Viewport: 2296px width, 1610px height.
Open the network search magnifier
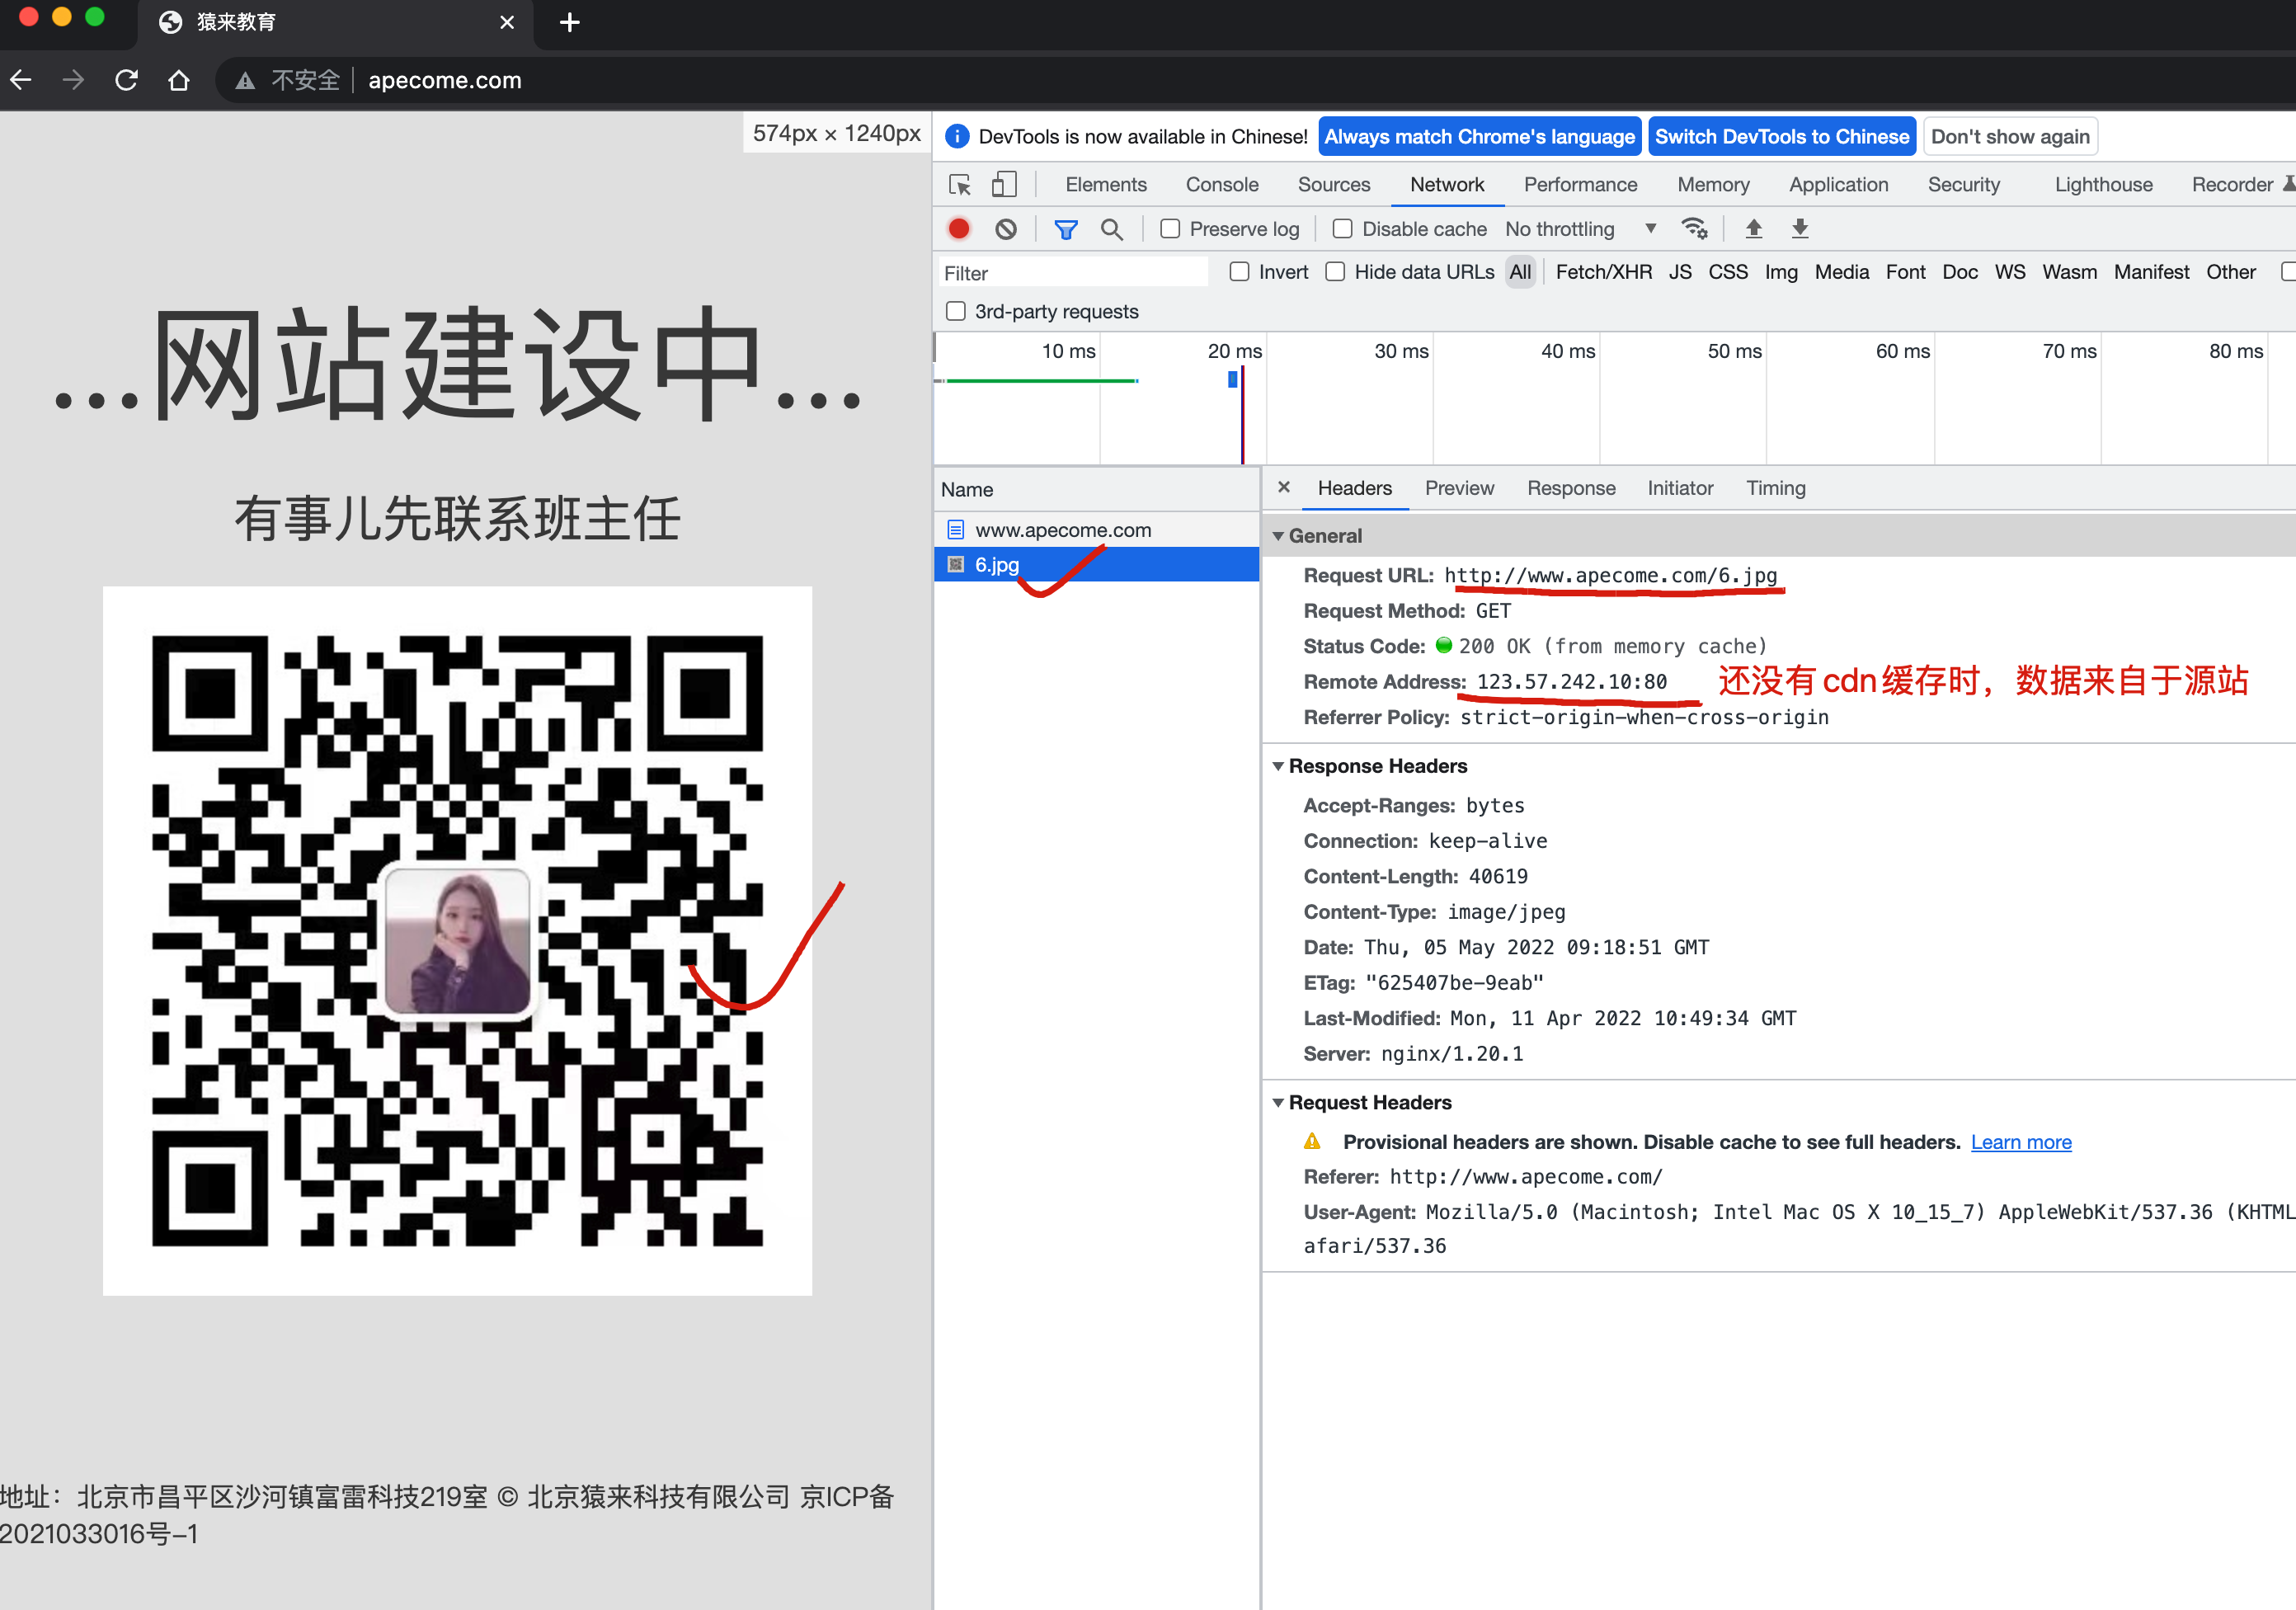pos(1111,229)
